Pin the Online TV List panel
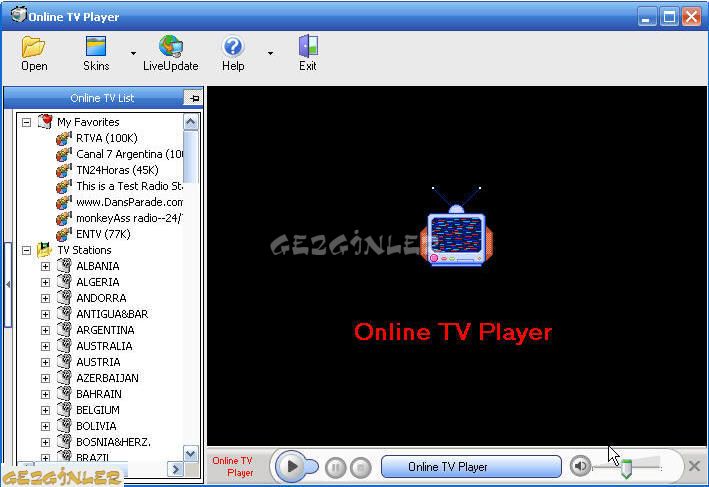The image size is (709, 487). (x=193, y=98)
